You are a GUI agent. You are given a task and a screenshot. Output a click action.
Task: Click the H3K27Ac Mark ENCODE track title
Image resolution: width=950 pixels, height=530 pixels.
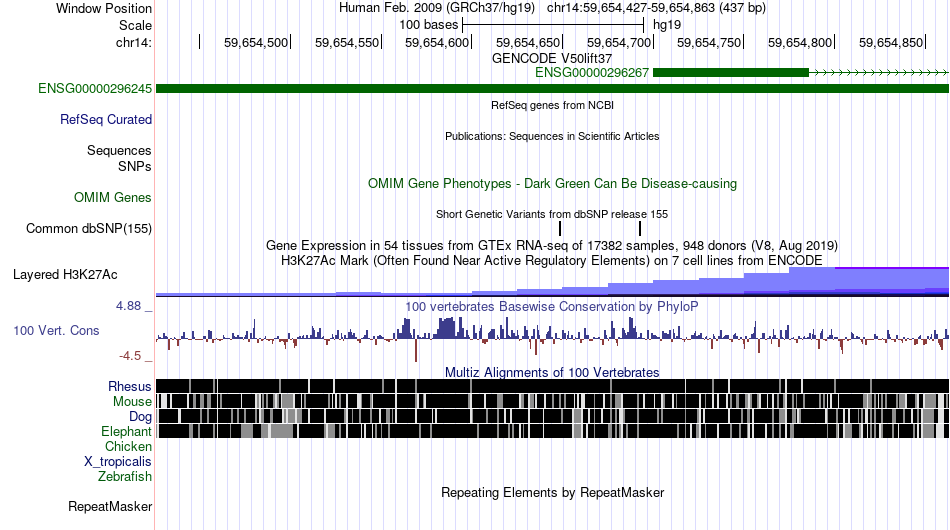552,260
